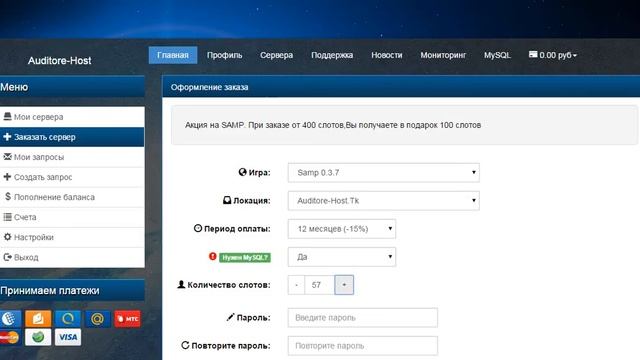640x360 pixels.
Task: Click the plus icon beside Создать запрос
Action: 7,177
